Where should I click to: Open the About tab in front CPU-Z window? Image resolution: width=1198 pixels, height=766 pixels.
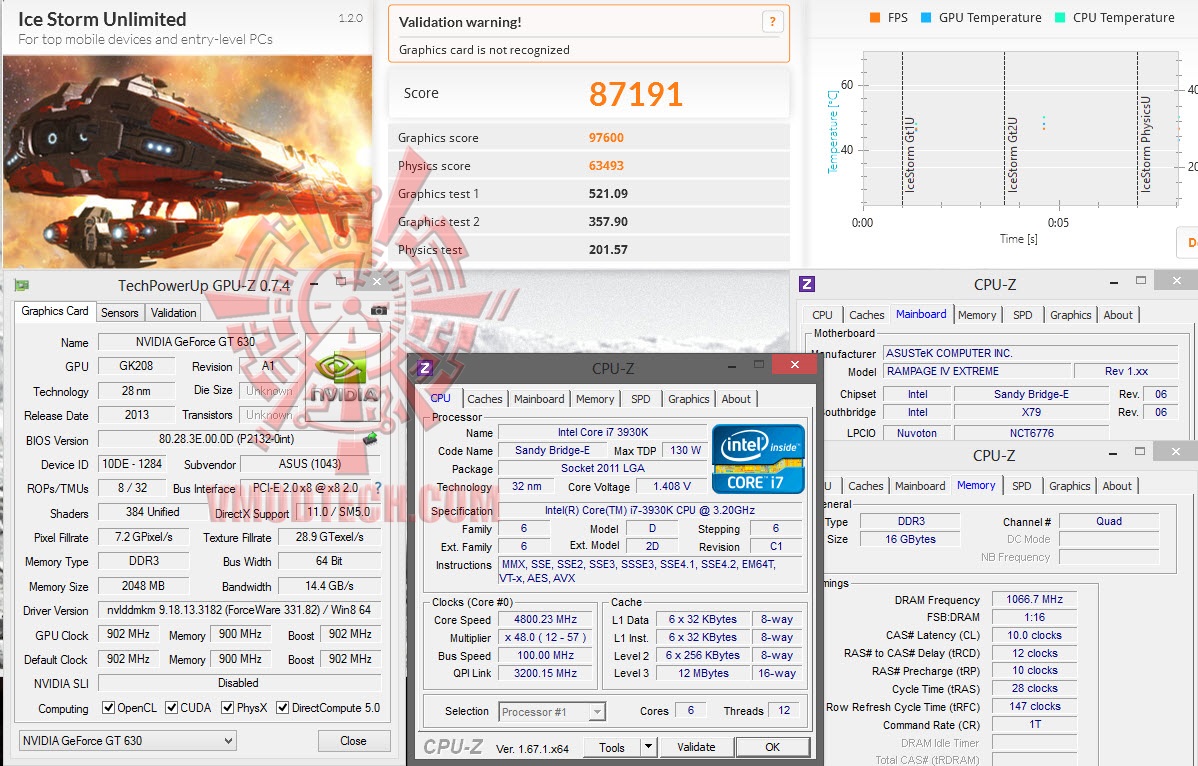tap(737, 399)
